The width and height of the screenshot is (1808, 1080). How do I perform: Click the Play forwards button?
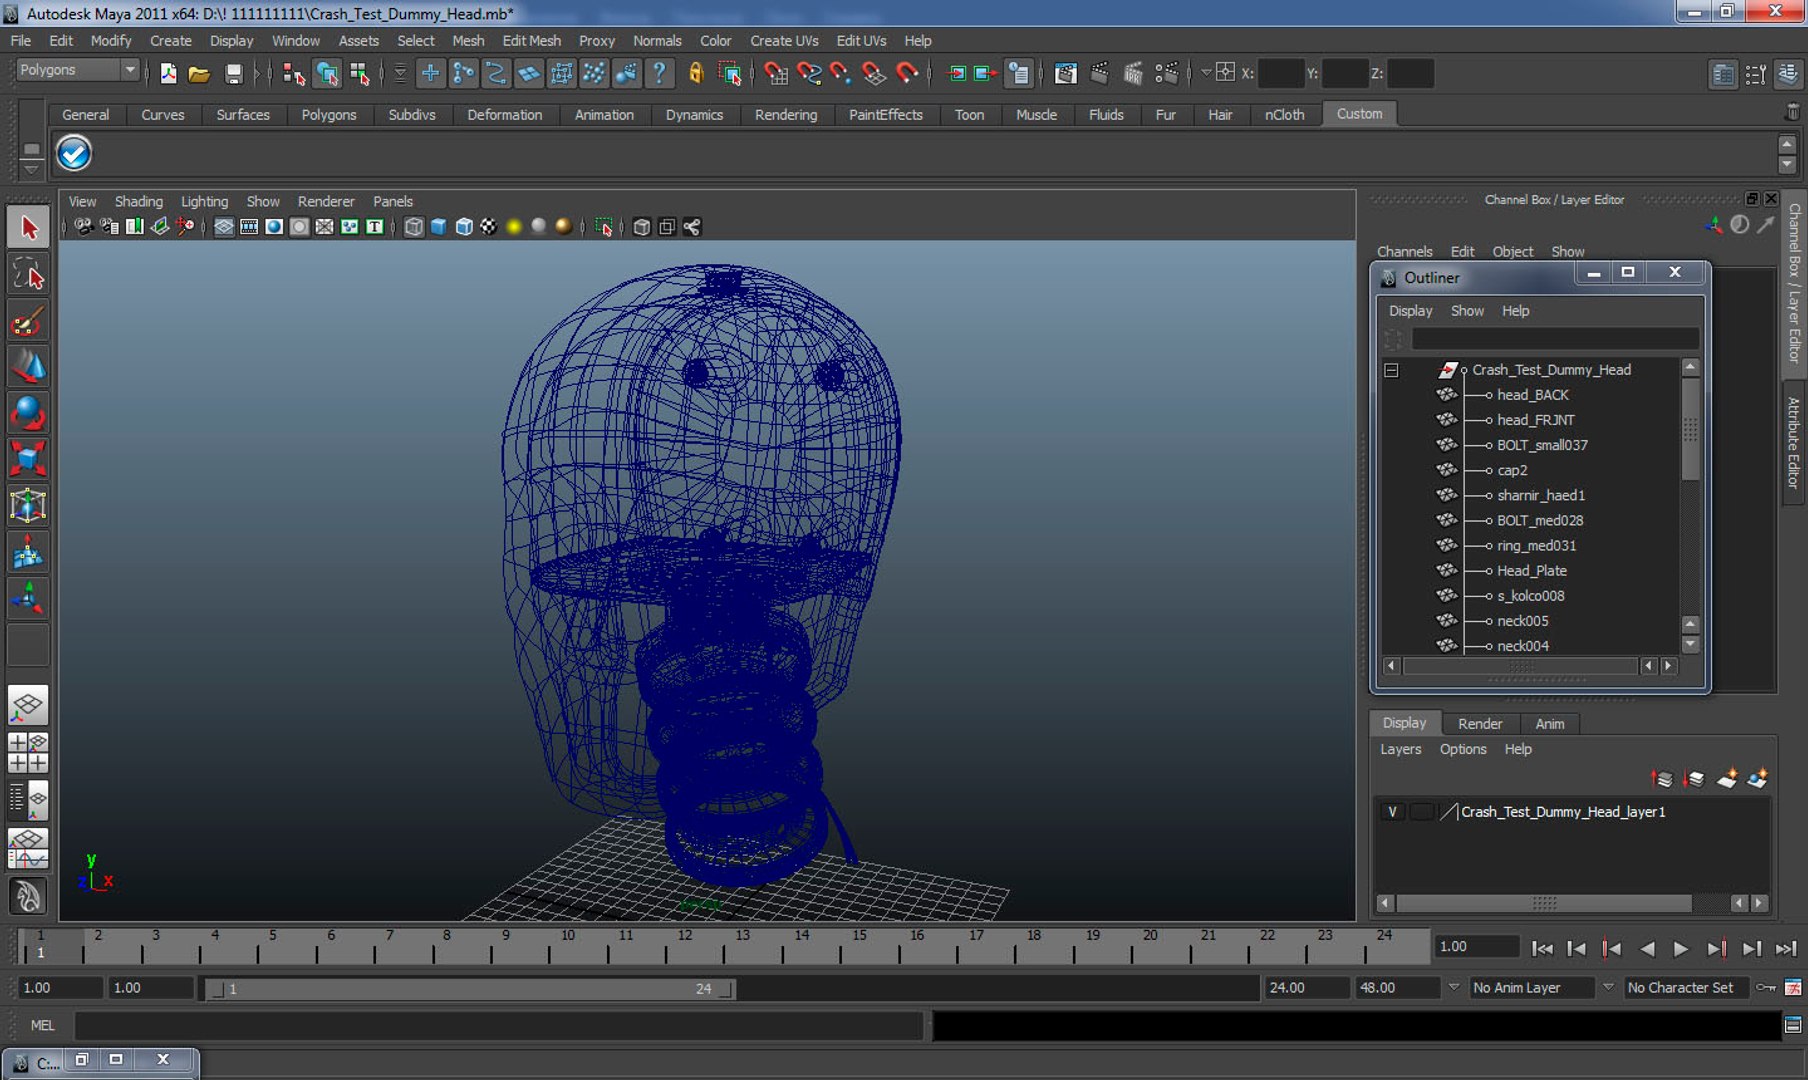point(1681,948)
